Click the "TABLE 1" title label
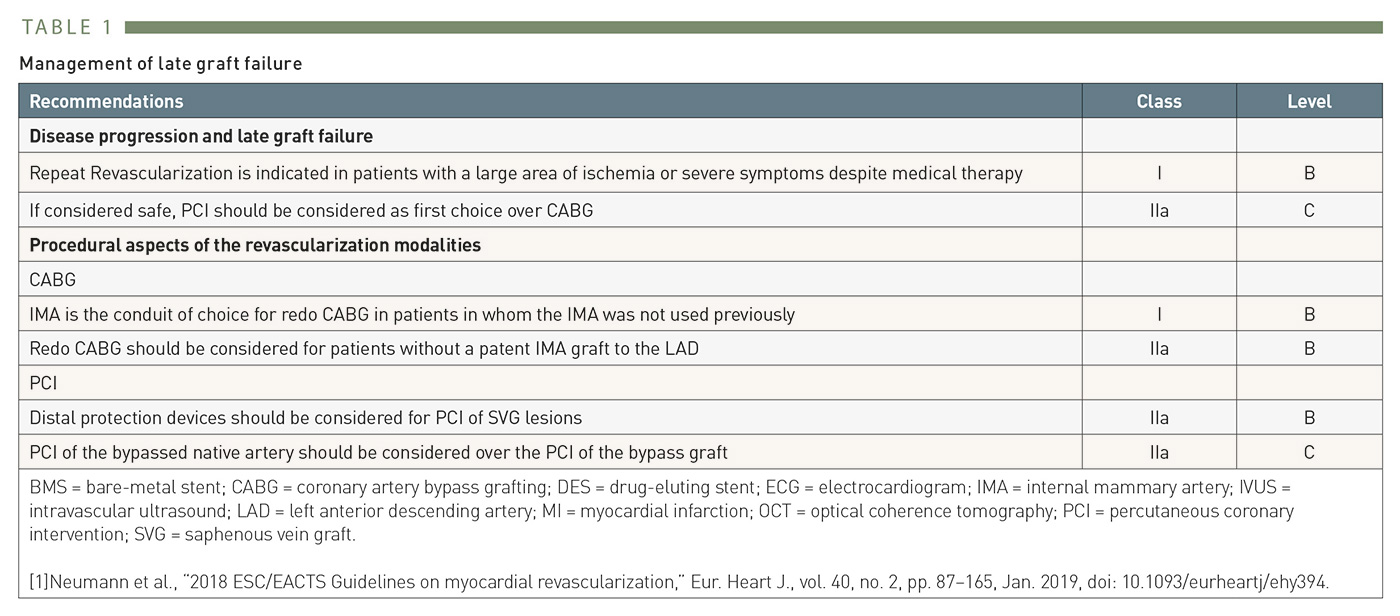 tap(66, 27)
